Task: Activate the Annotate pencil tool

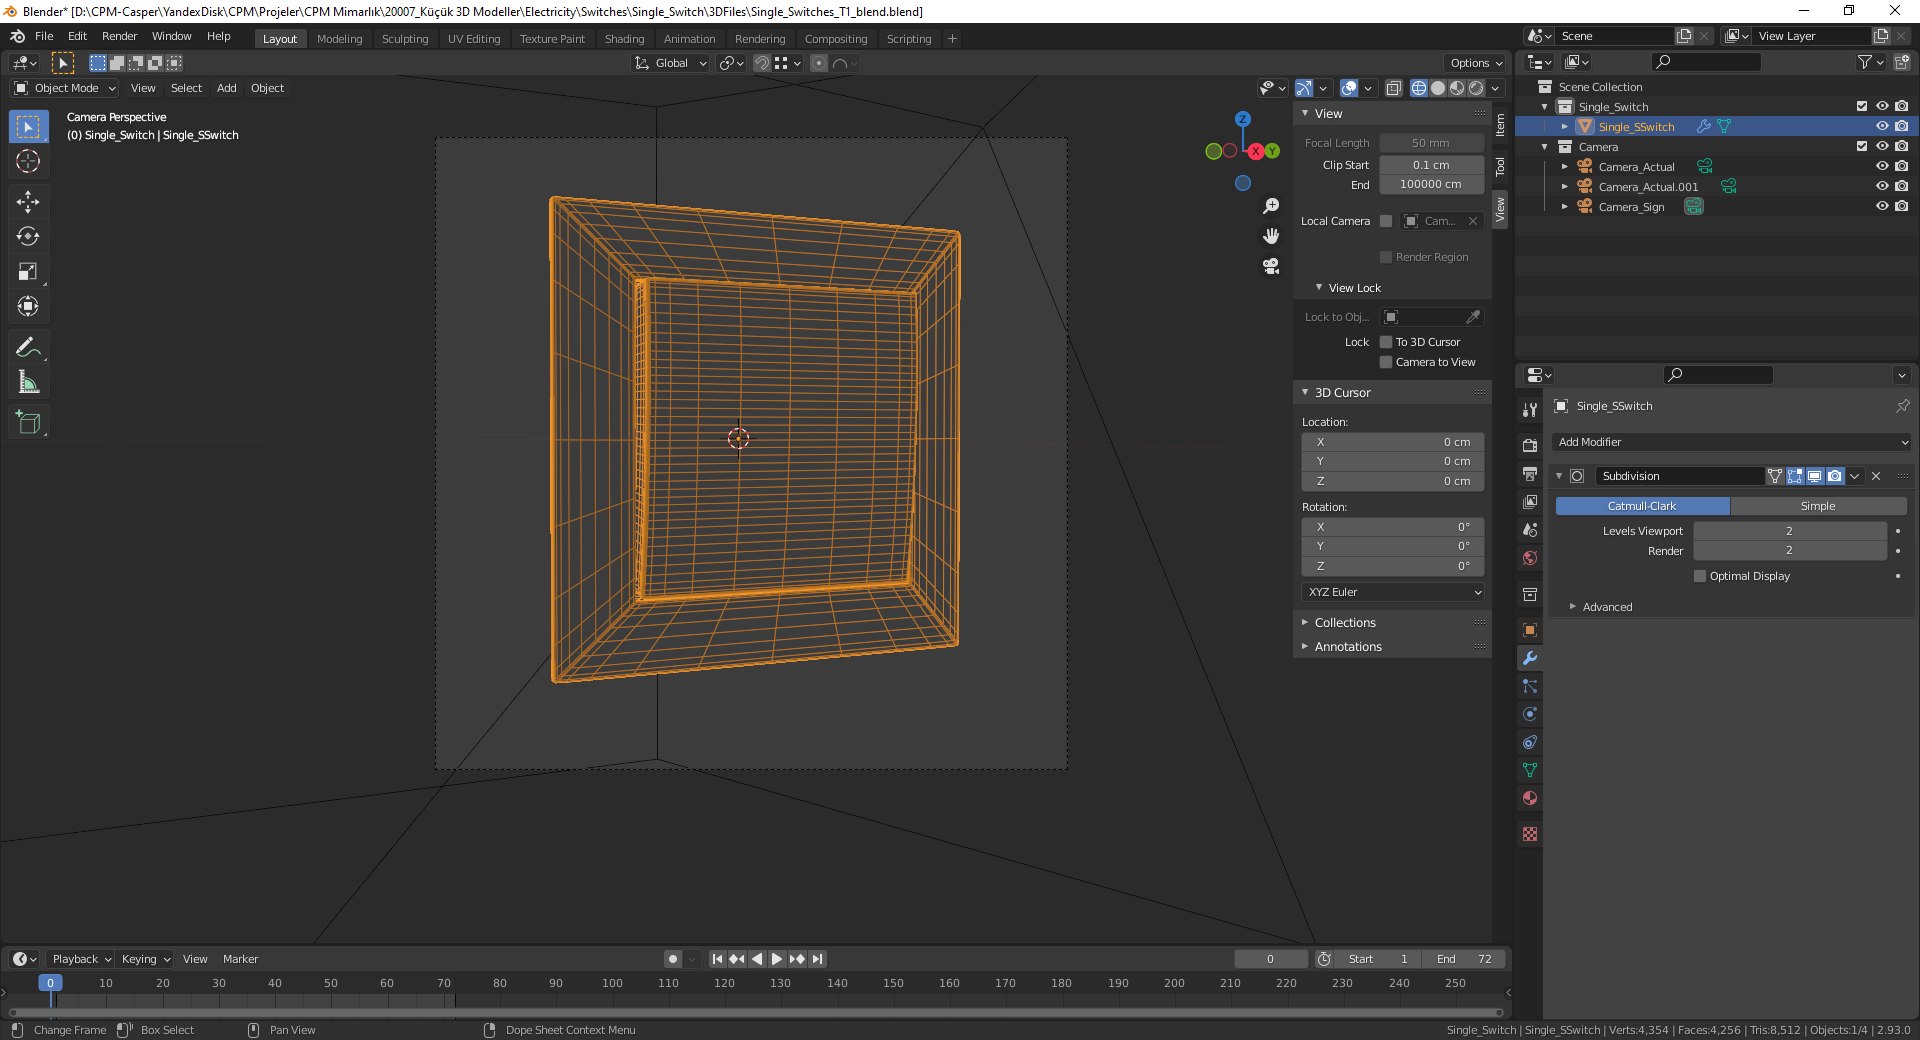Action: click(28, 347)
